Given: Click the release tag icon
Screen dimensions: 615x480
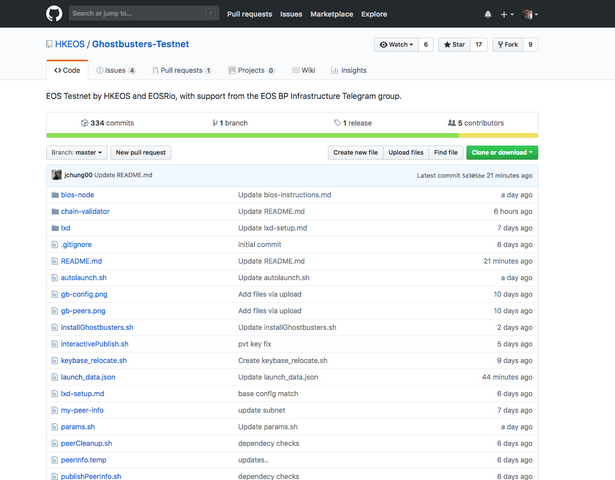Looking at the screenshot, I should click(x=338, y=123).
